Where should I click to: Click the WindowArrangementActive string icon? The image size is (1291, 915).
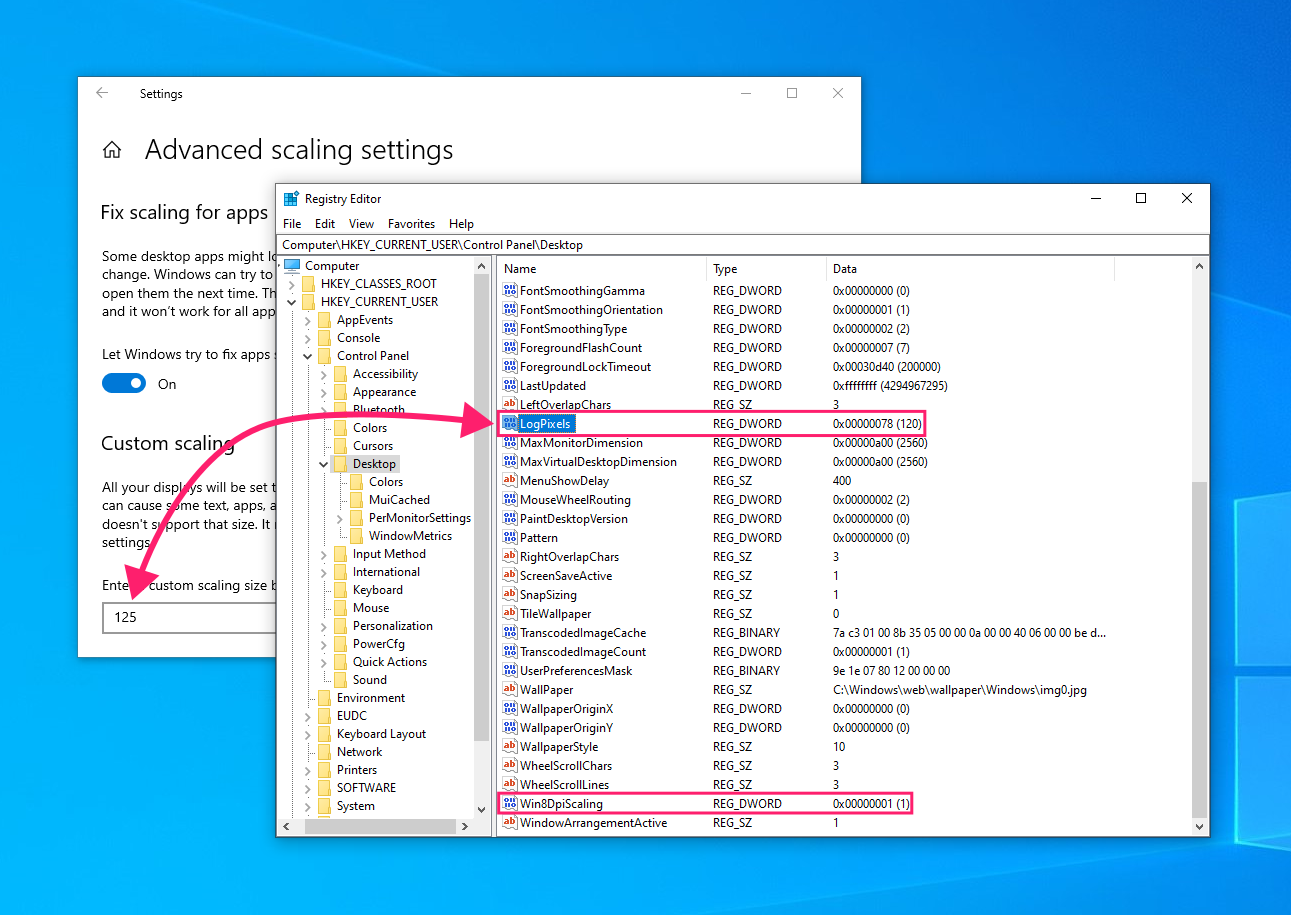[510, 823]
